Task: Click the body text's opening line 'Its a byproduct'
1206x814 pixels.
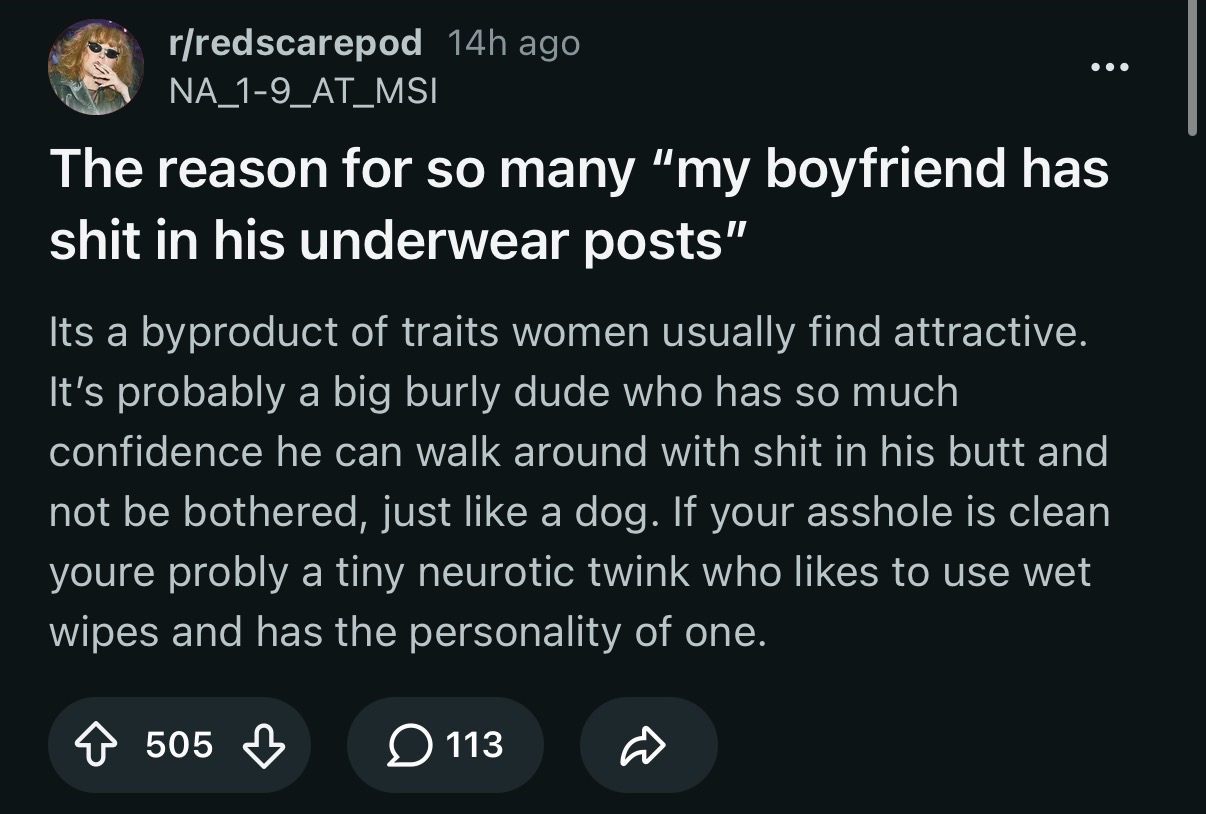Action: [567, 333]
